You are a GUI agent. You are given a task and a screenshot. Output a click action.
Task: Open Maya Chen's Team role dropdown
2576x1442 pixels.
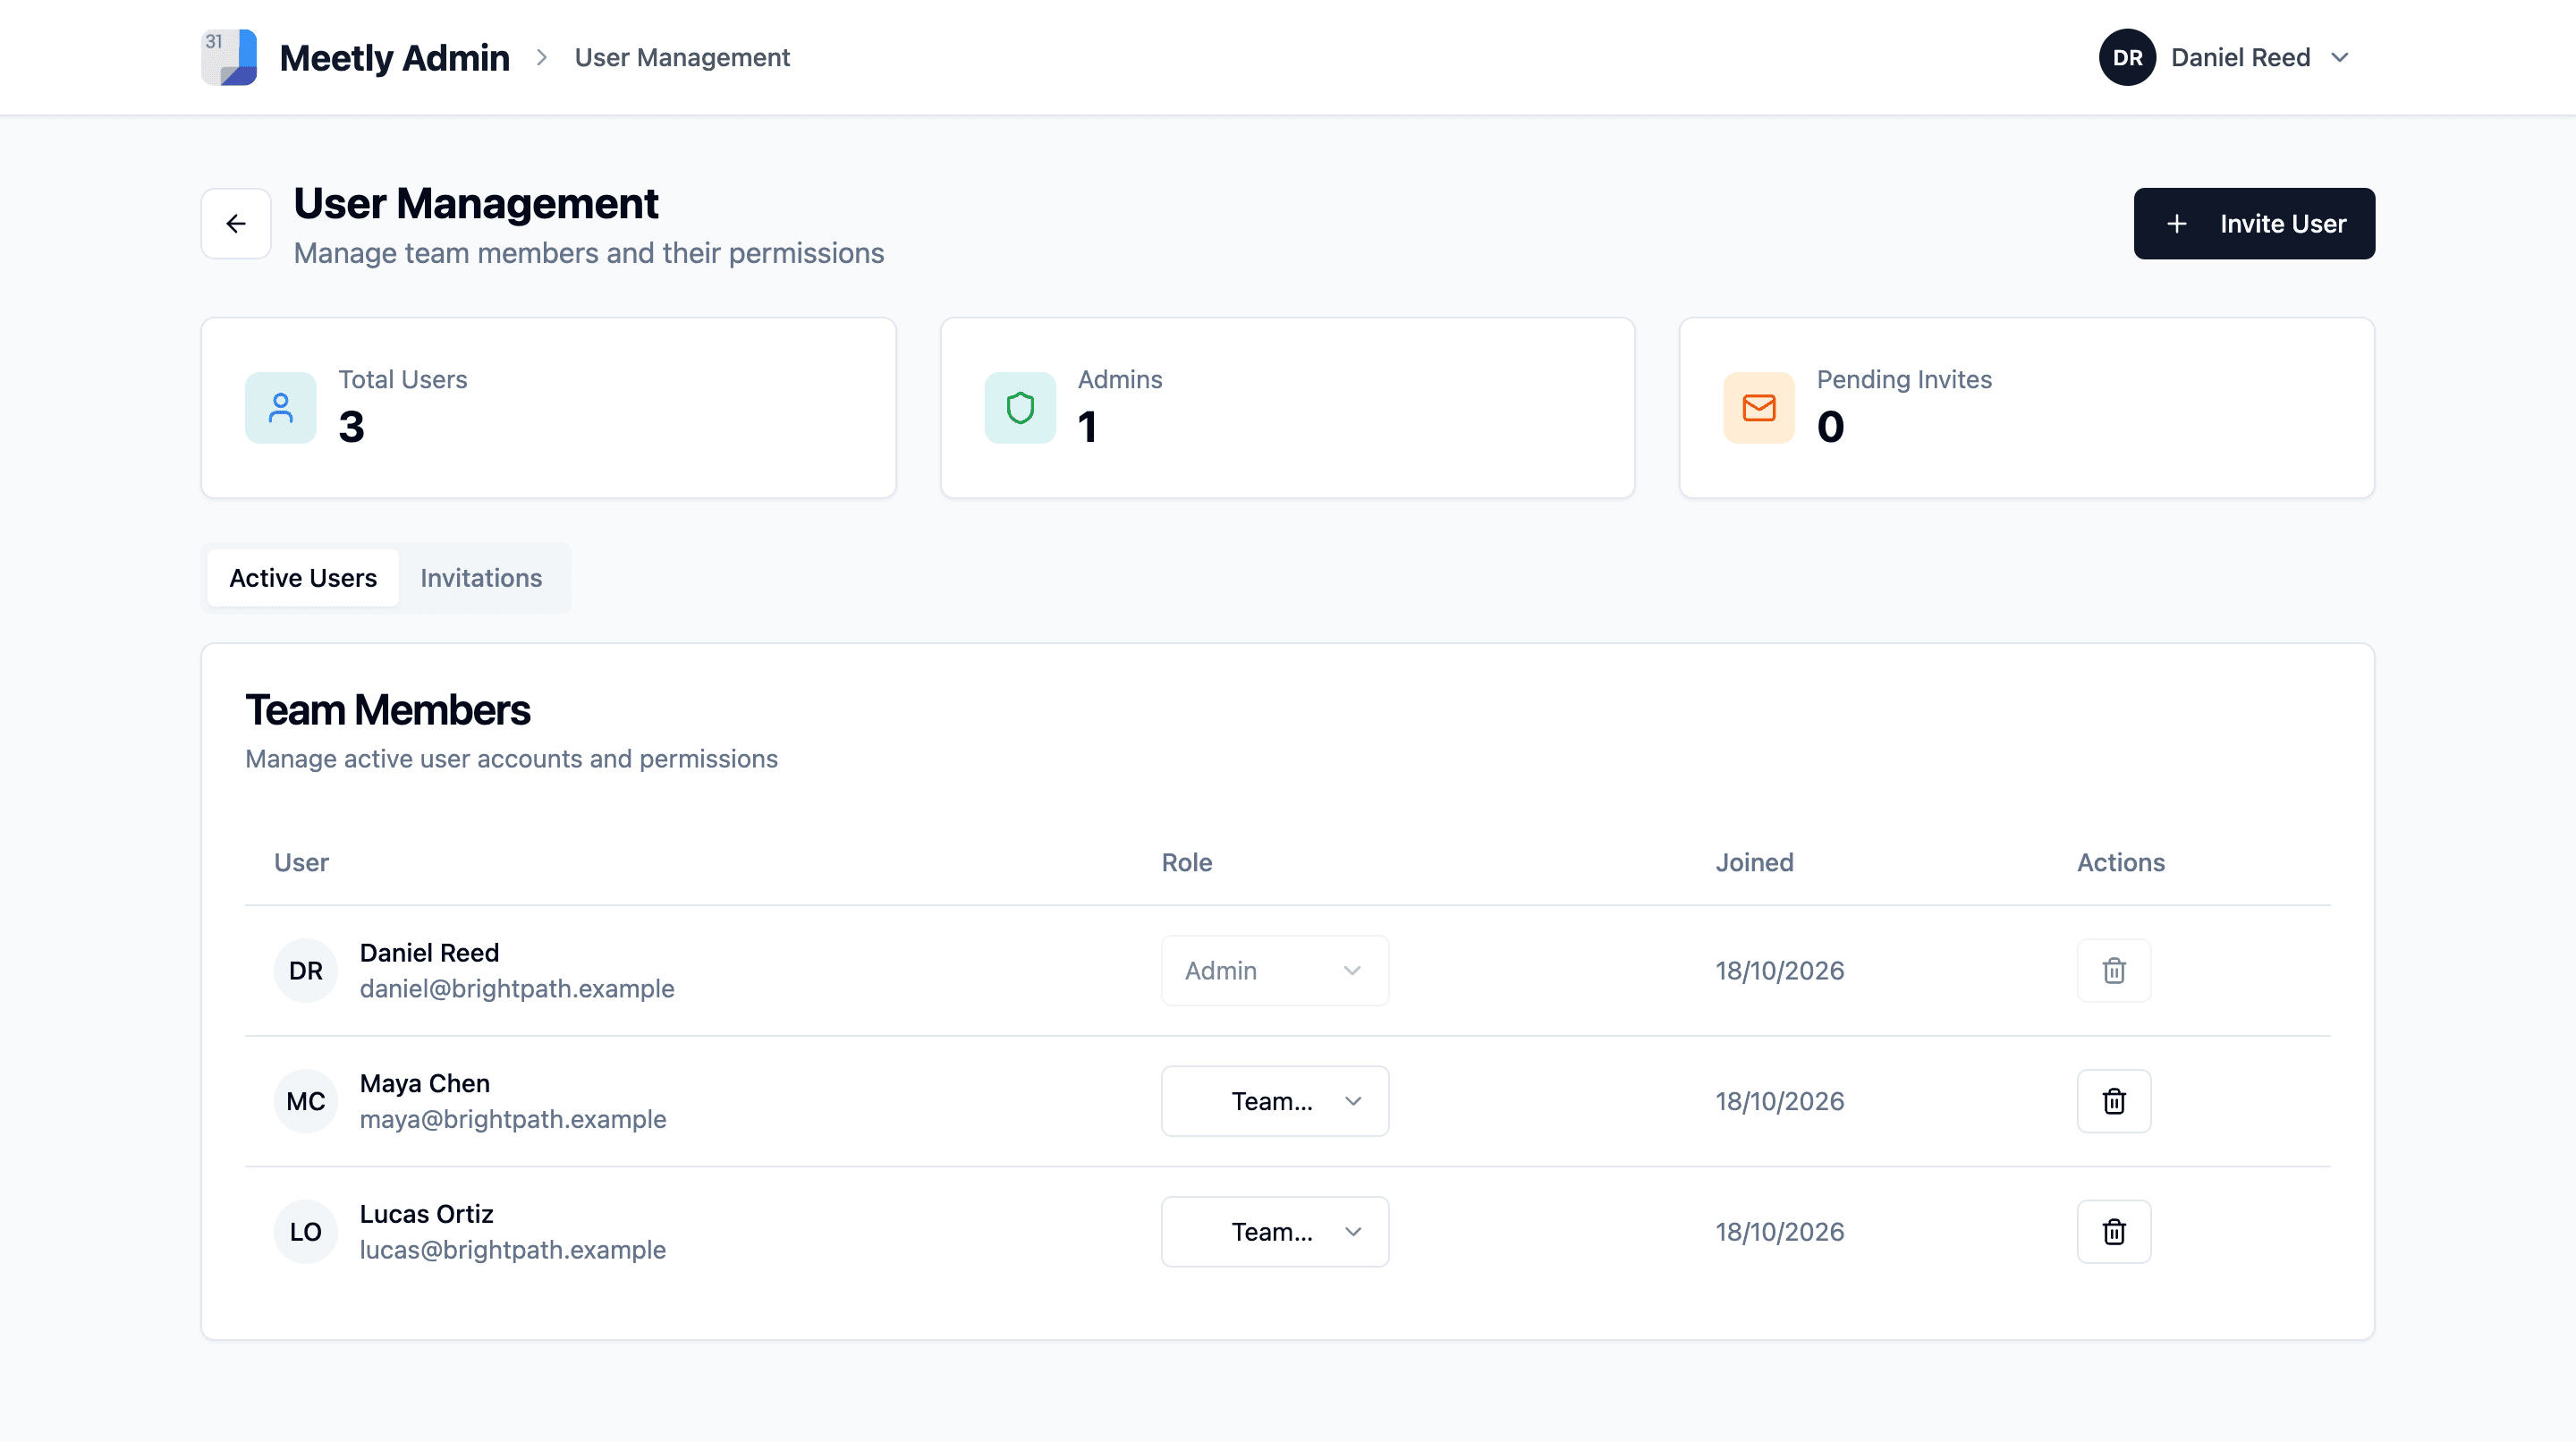[1275, 1101]
